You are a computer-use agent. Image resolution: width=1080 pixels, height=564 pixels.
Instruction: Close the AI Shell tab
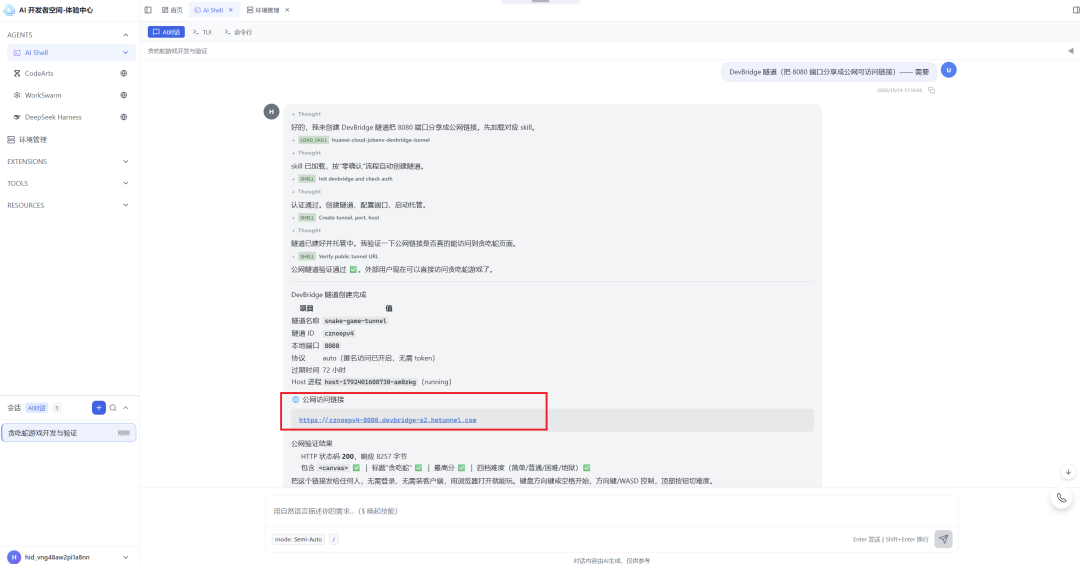pyautogui.click(x=231, y=10)
